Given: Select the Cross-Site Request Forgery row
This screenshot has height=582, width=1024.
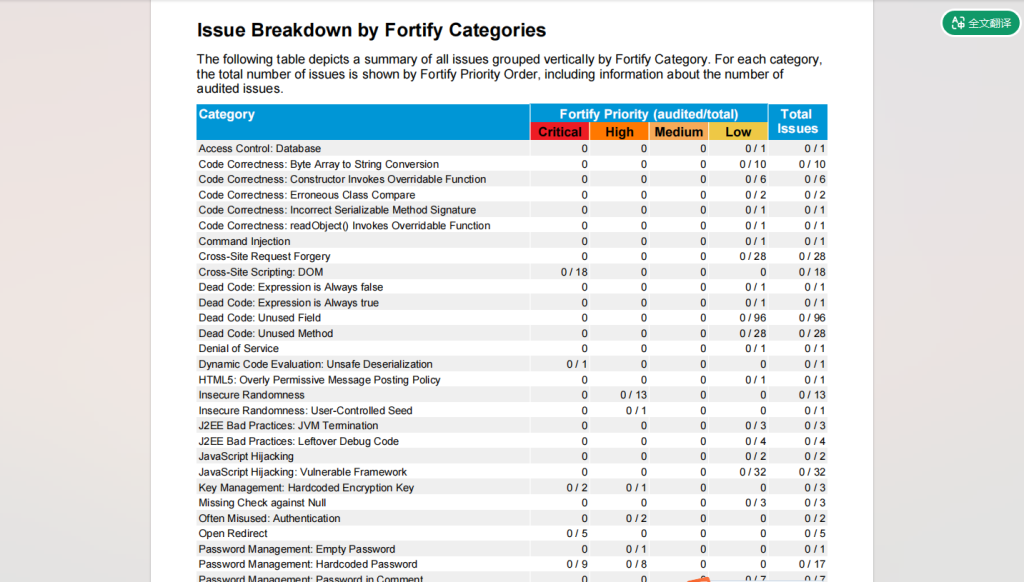Looking at the screenshot, I should [x=264, y=257].
